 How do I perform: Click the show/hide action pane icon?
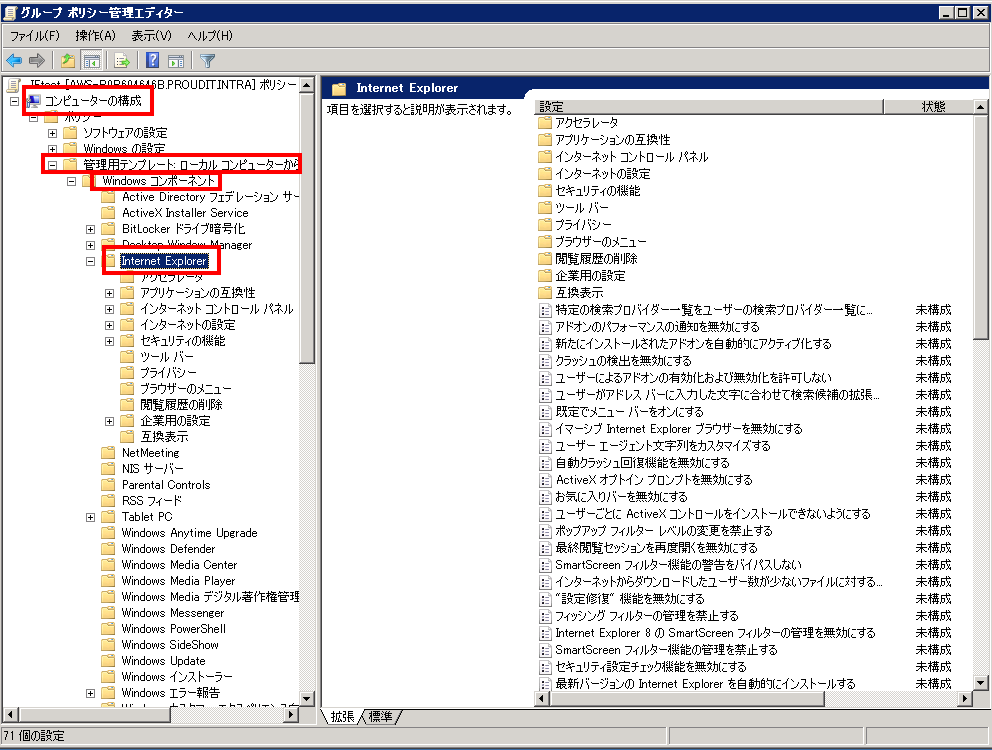[176, 60]
